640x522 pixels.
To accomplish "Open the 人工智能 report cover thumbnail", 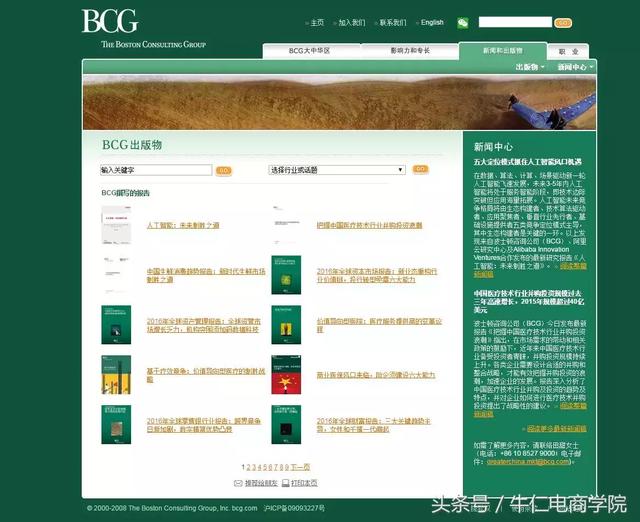I will (x=116, y=225).
